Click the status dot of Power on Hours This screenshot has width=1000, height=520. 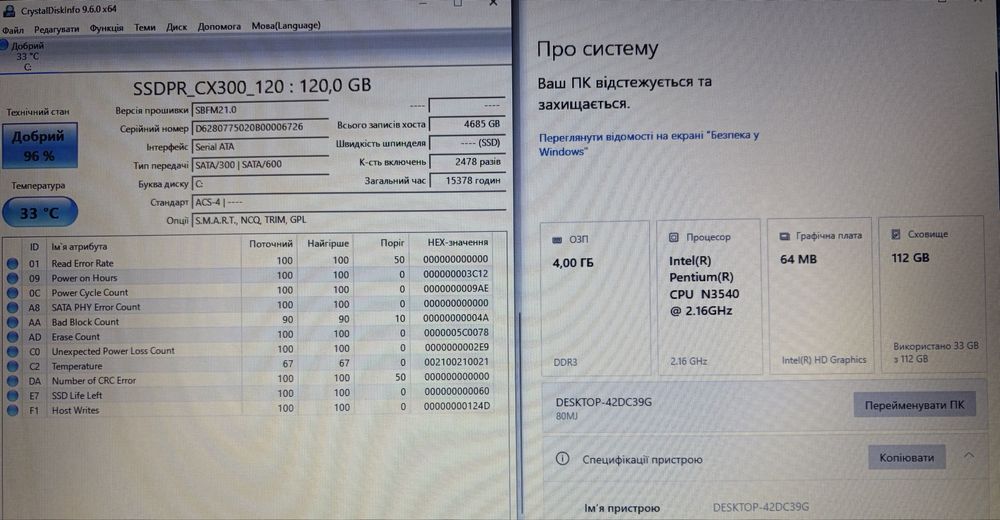(12, 278)
